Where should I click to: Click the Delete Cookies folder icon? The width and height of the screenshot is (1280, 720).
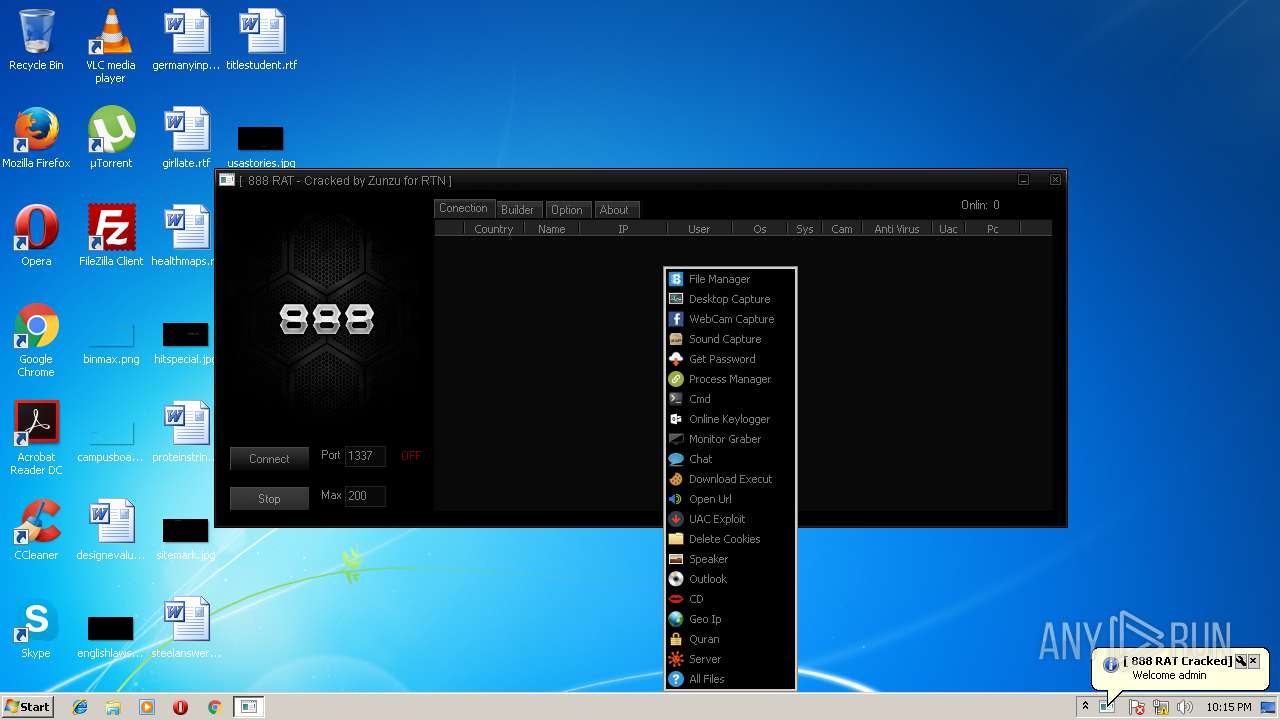click(x=676, y=539)
